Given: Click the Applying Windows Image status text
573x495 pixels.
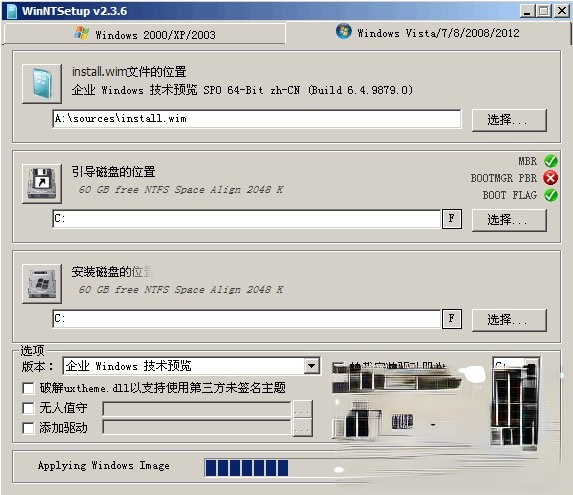Looking at the screenshot, I should 103,465.
